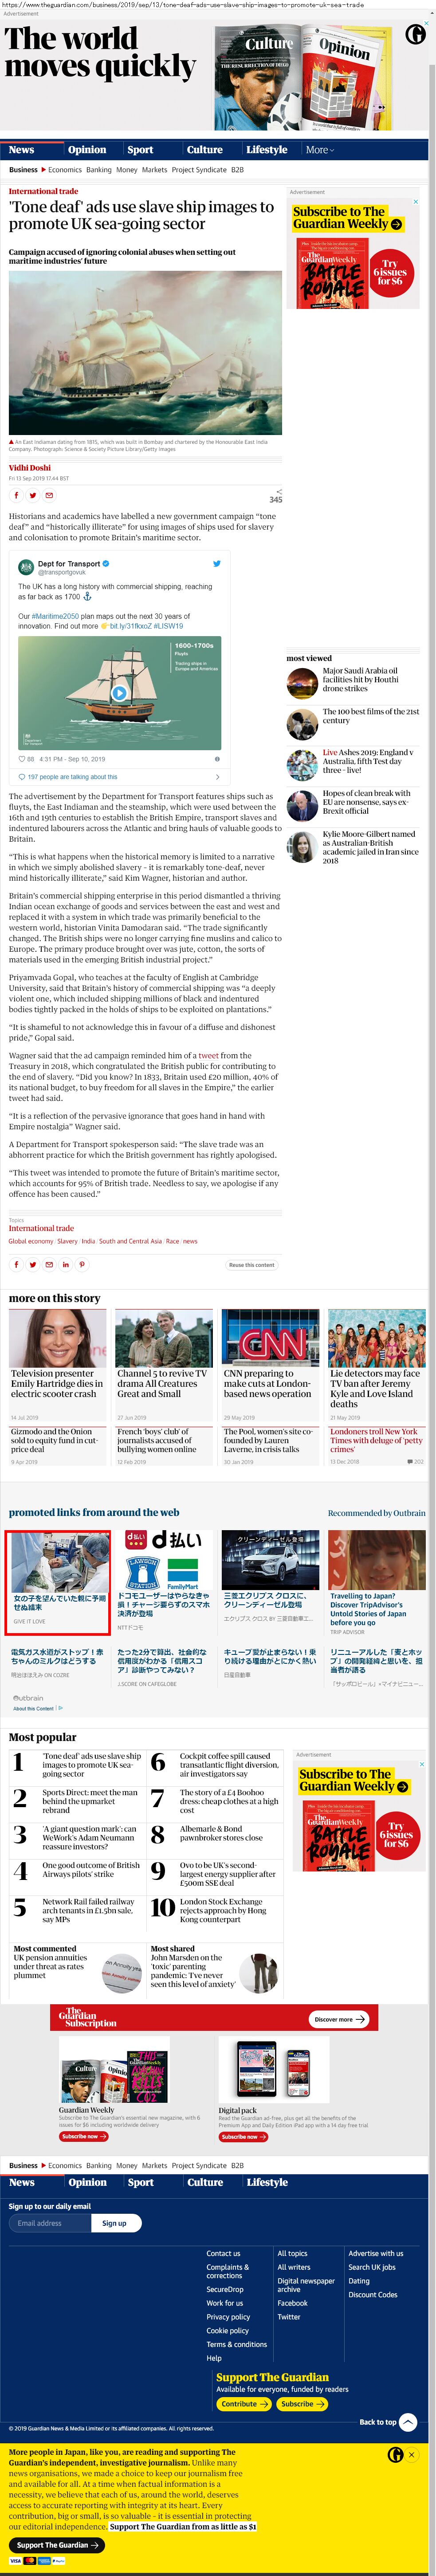Open CNN preparing cuts story thumbnail

click(270, 1339)
